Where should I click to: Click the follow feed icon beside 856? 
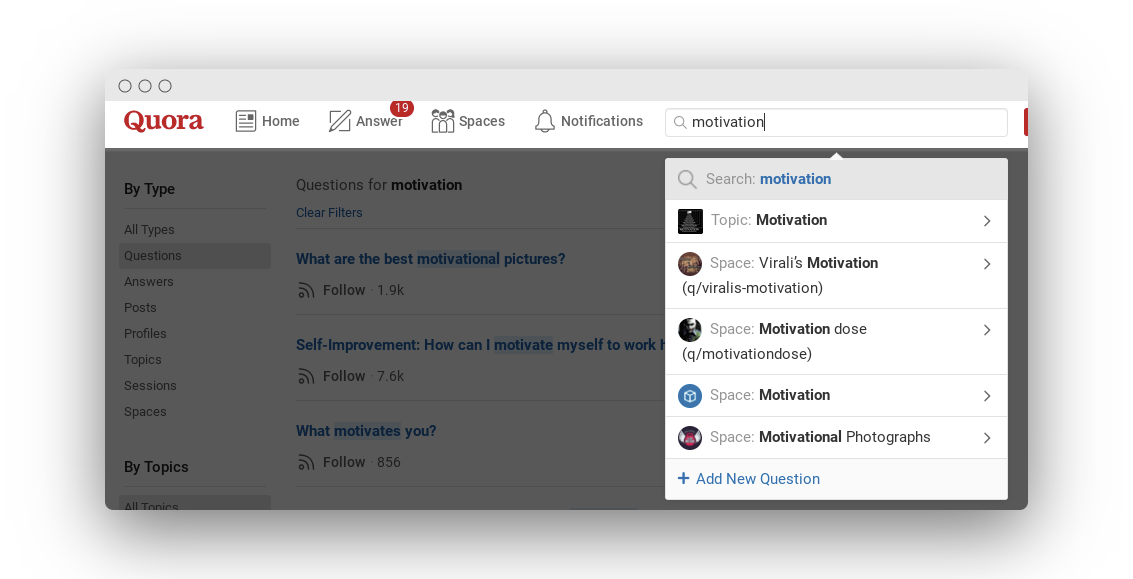tap(306, 463)
